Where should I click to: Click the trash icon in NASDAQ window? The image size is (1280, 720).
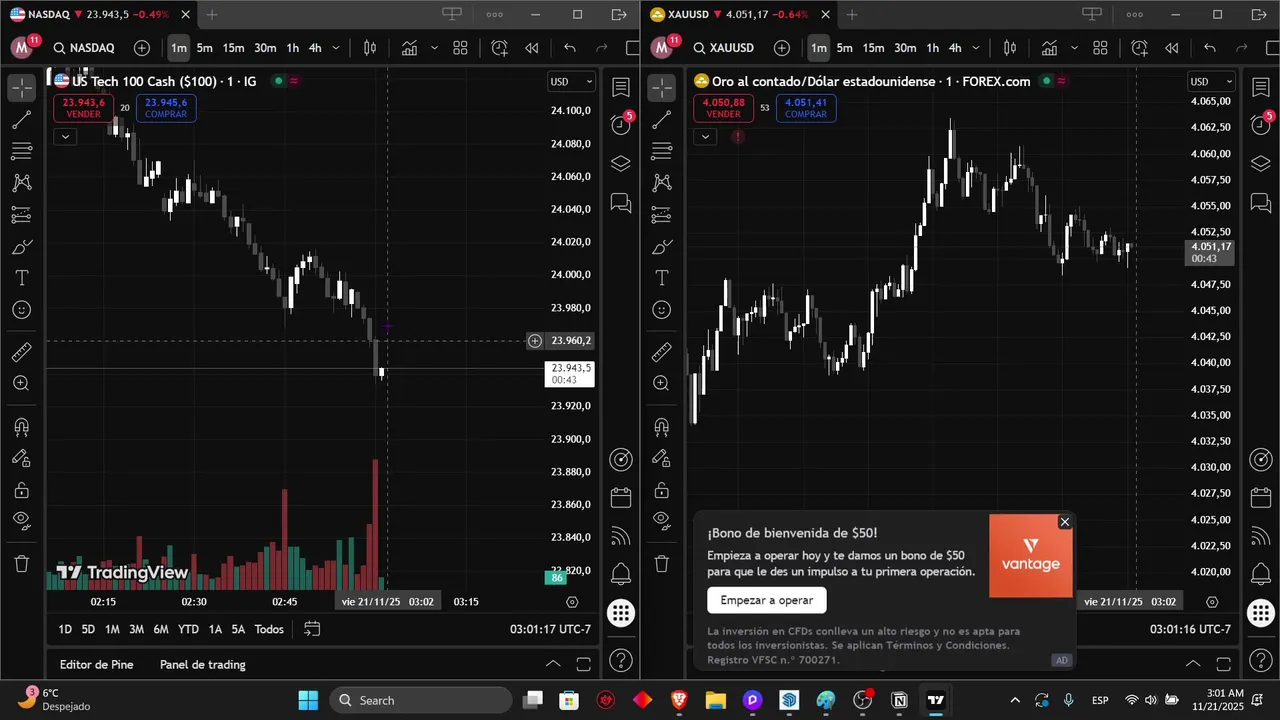point(22,564)
